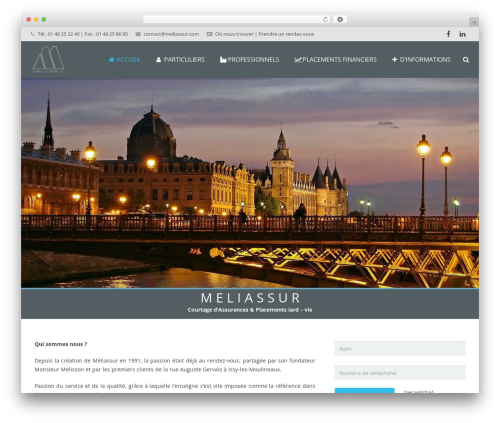Click the Courtage d'Assurances subtitle
The width and height of the screenshot is (500, 423).
pos(250,310)
